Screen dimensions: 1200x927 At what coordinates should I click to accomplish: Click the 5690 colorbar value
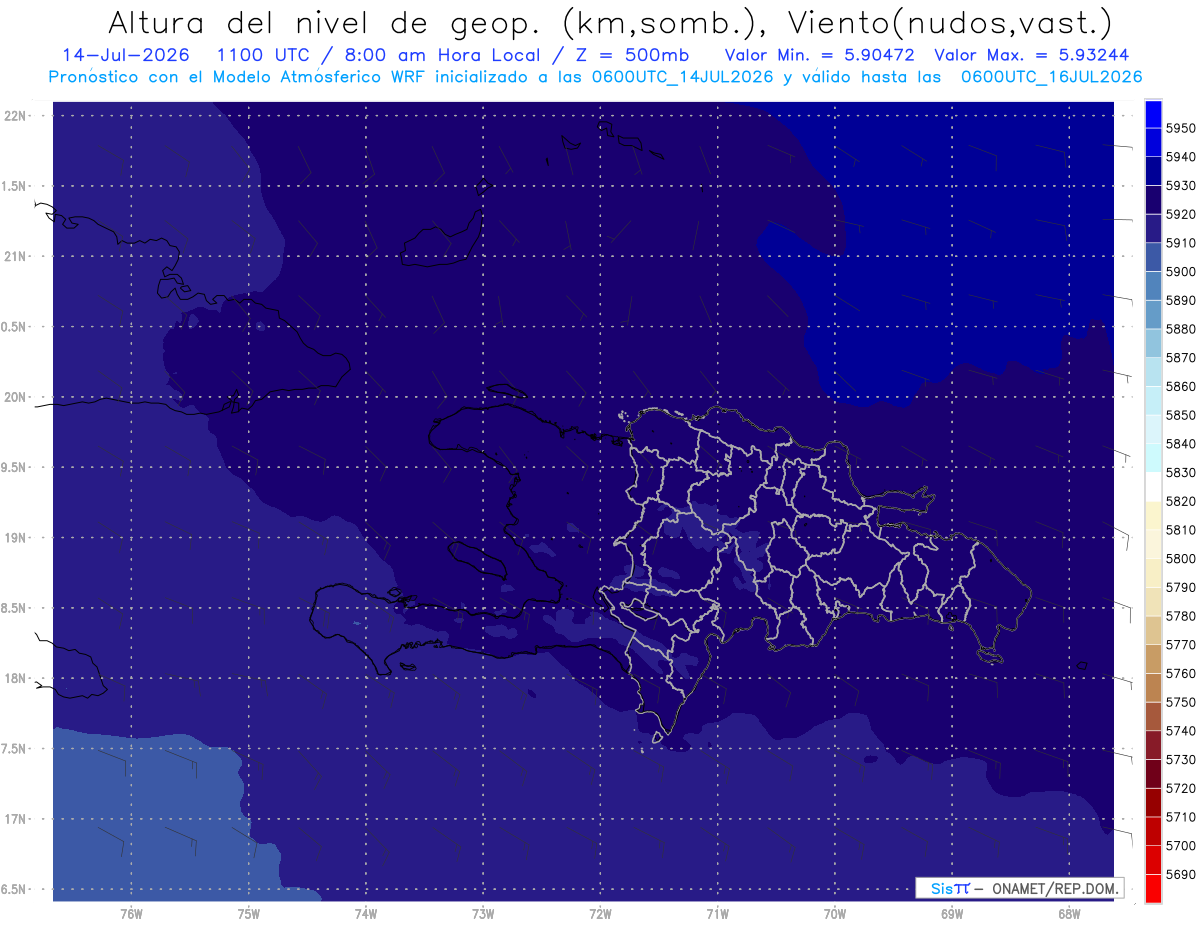[1181, 874]
